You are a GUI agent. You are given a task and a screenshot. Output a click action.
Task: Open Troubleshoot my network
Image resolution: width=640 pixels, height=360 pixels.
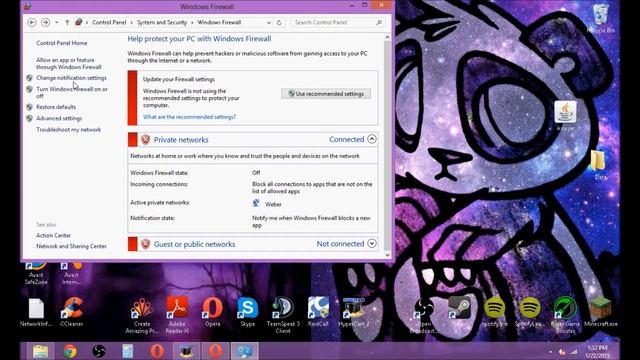coord(69,130)
